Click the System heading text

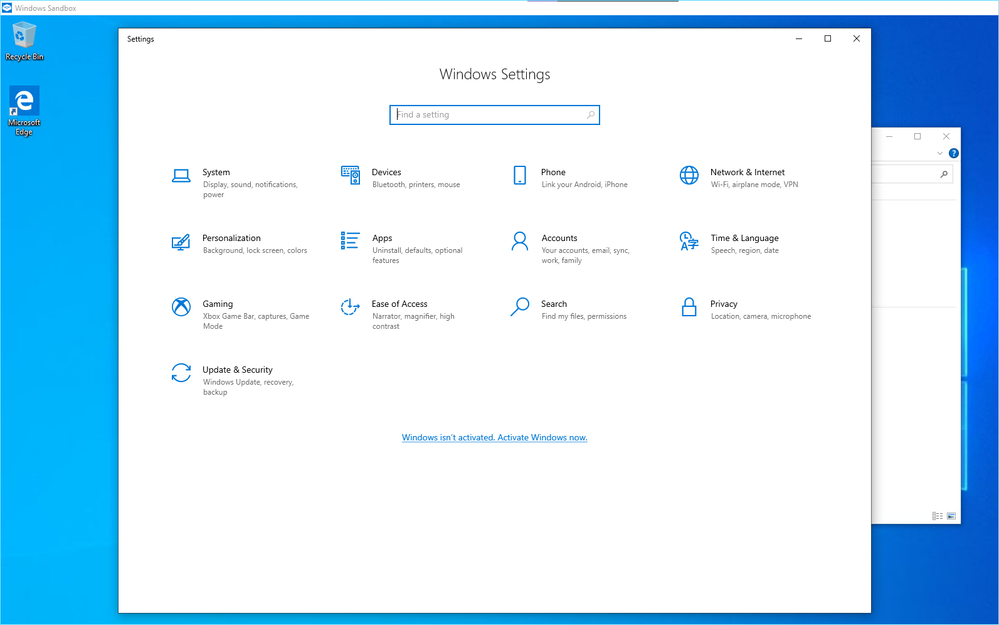click(x=216, y=172)
